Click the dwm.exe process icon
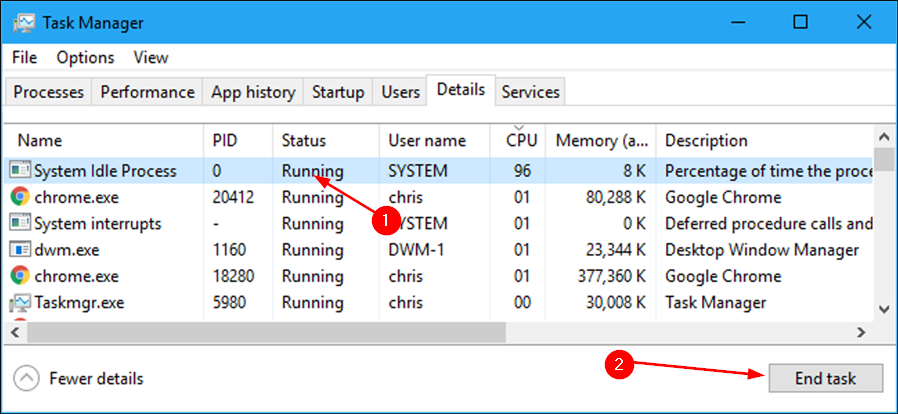The image size is (898, 414). coord(20,249)
